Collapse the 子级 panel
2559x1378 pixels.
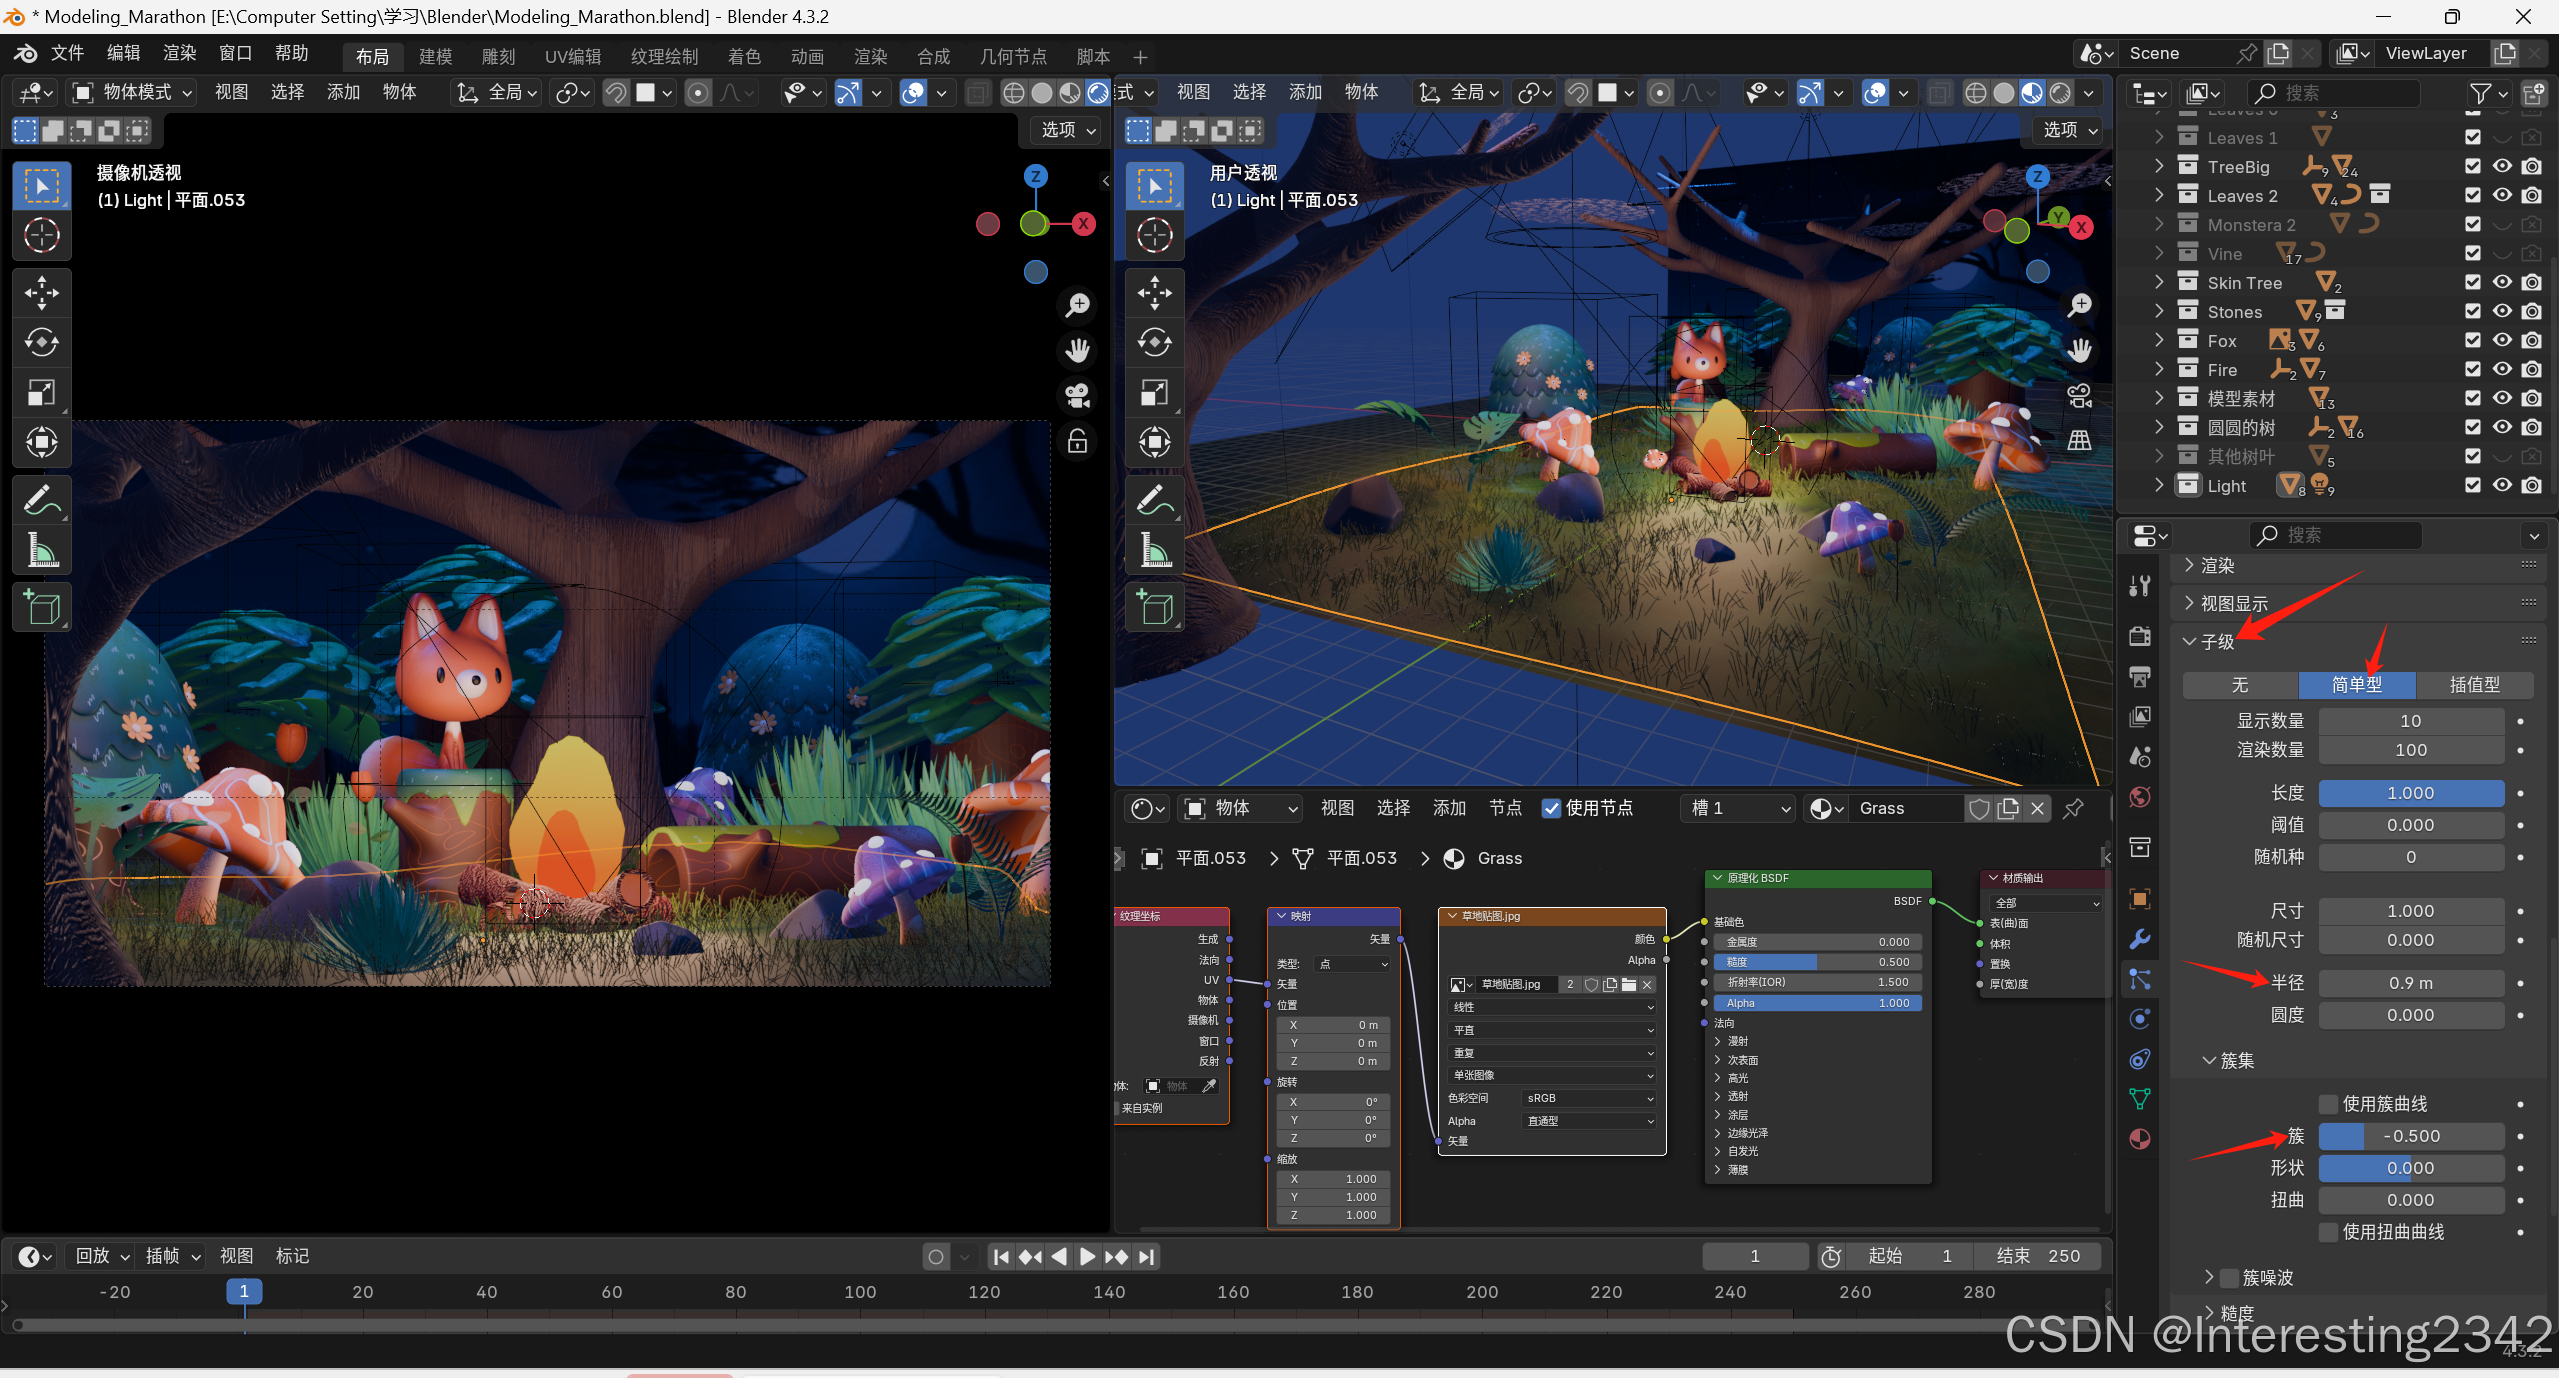click(x=2190, y=641)
